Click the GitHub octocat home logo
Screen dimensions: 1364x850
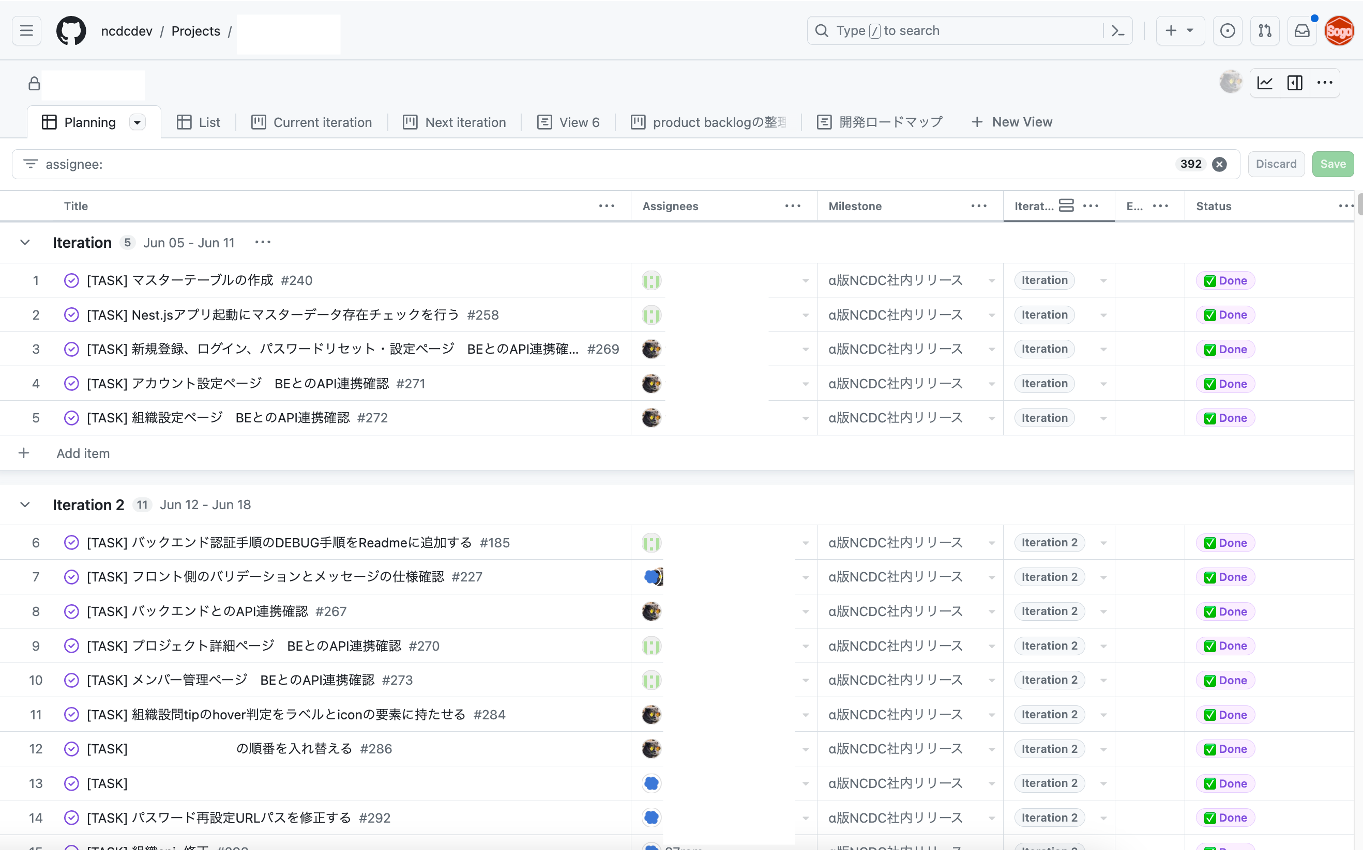70,30
